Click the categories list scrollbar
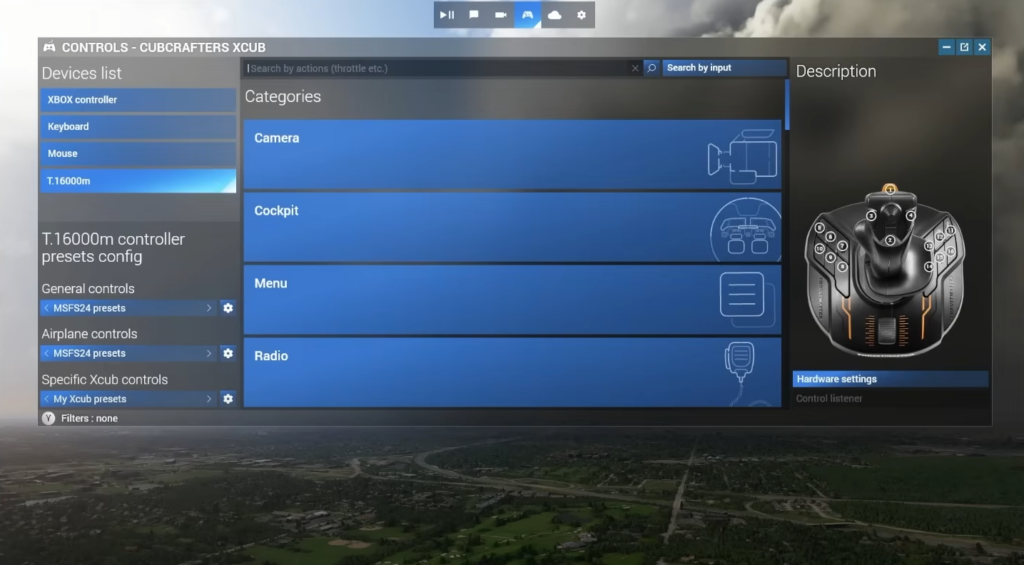The height and width of the screenshot is (565, 1024). coord(787,105)
